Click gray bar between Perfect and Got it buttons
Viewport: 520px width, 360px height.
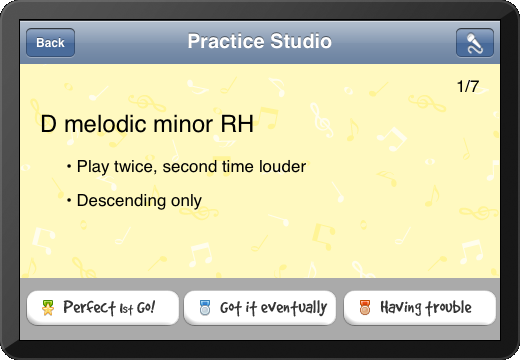click(181, 308)
